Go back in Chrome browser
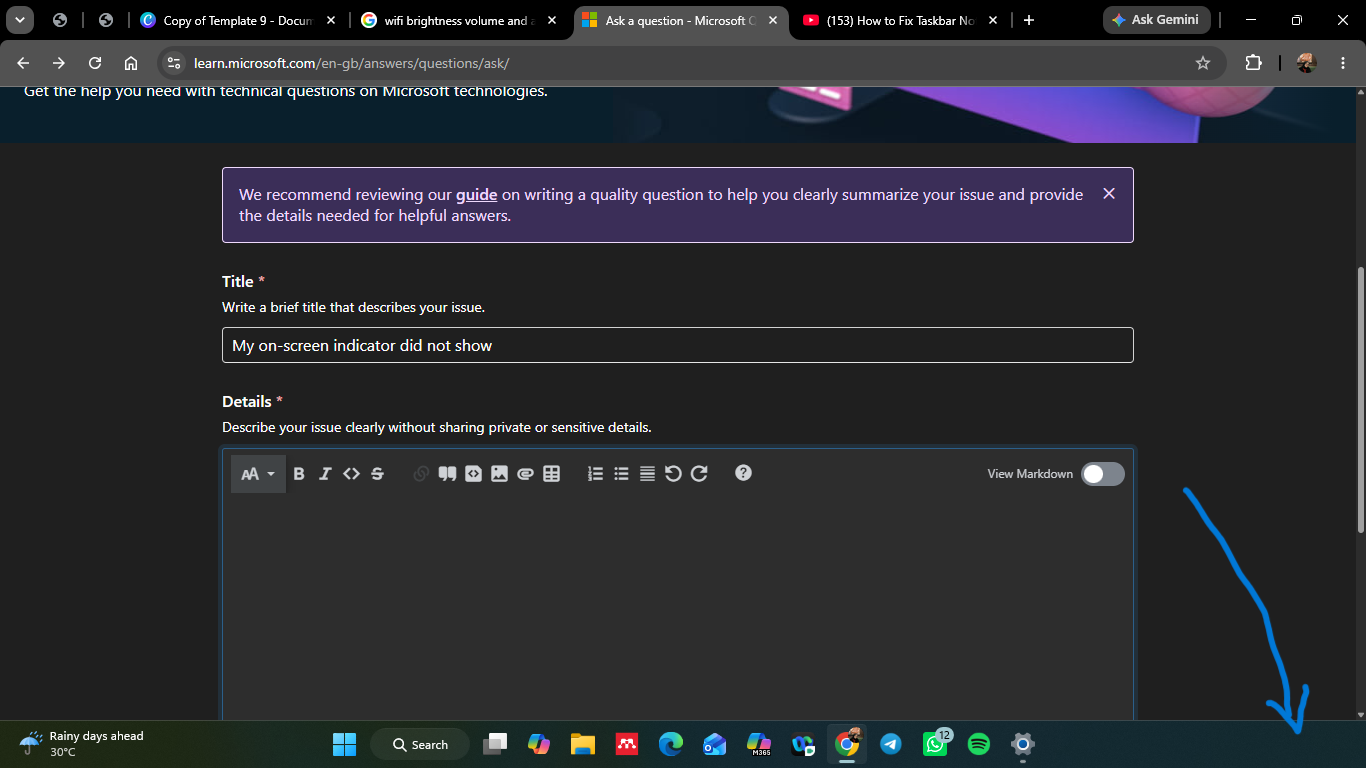1366x768 pixels. click(x=24, y=63)
